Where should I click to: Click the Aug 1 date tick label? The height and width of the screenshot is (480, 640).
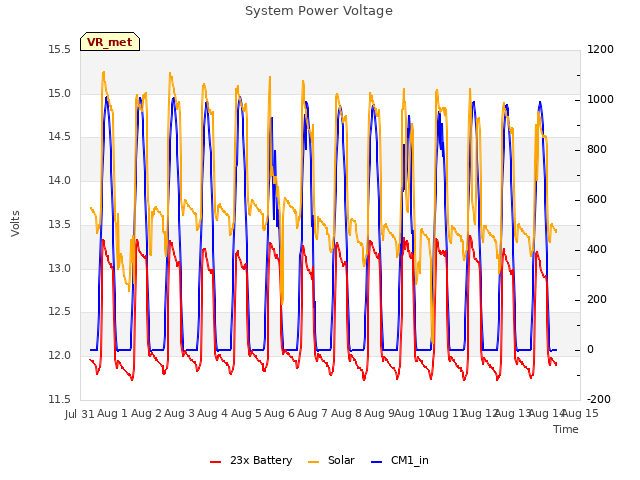(113, 414)
